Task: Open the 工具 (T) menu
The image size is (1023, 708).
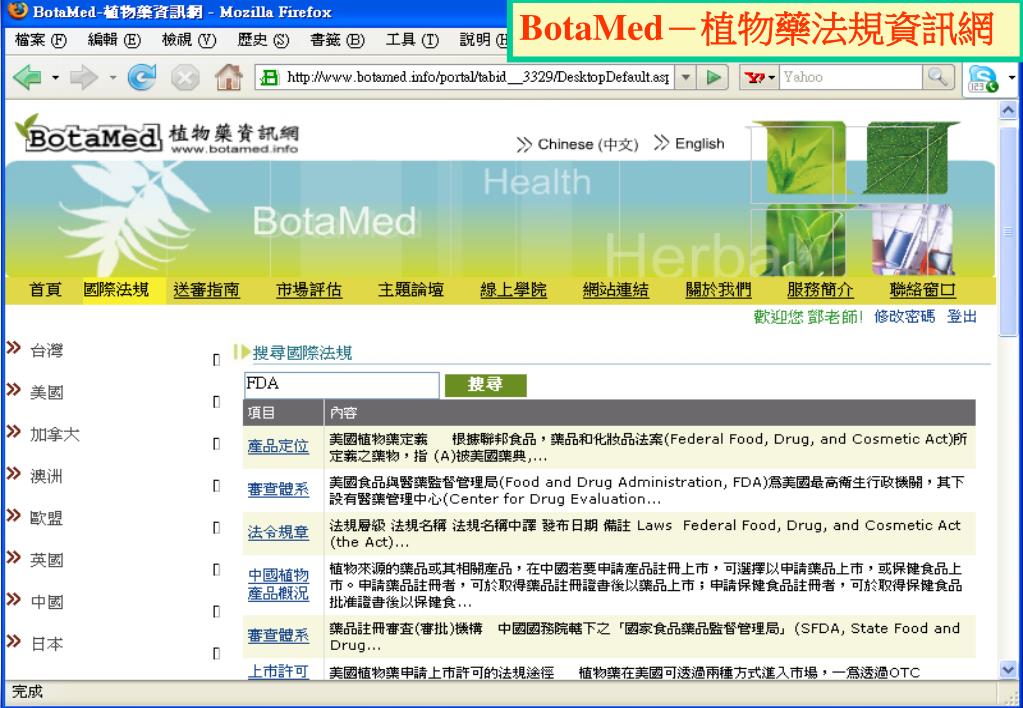Action: pos(412,40)
